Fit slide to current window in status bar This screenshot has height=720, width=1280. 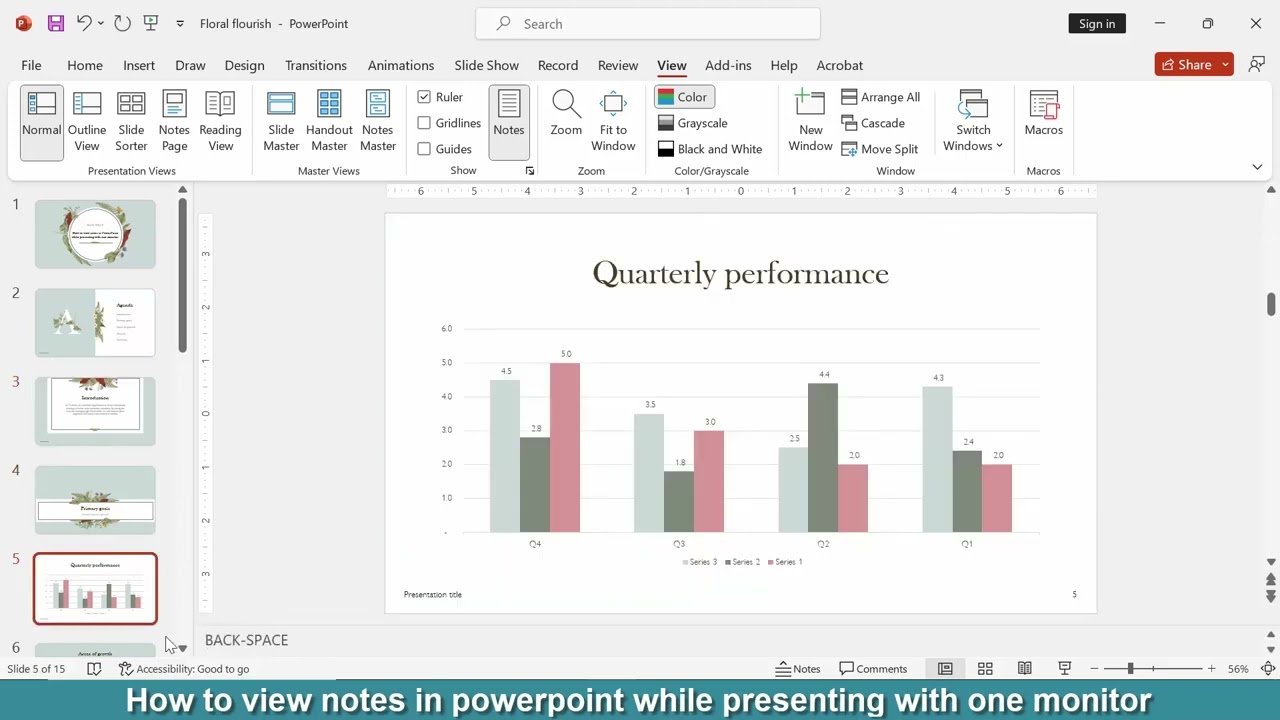1267,668
